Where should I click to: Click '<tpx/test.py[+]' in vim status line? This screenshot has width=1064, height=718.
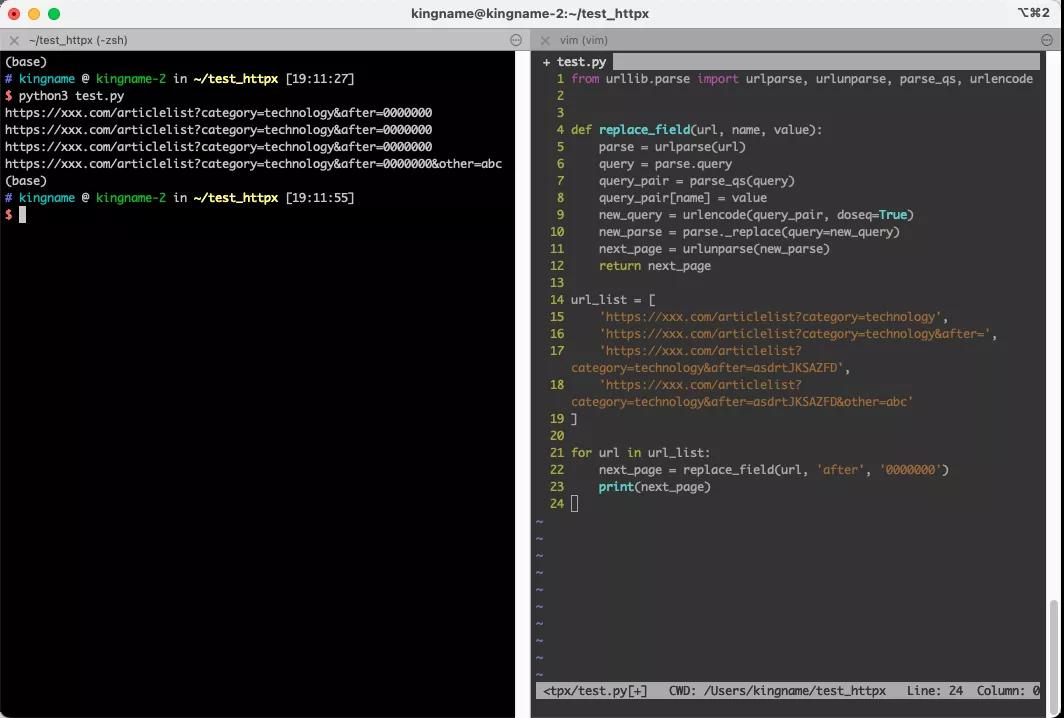pyautogui.click(x=595, y=690)
